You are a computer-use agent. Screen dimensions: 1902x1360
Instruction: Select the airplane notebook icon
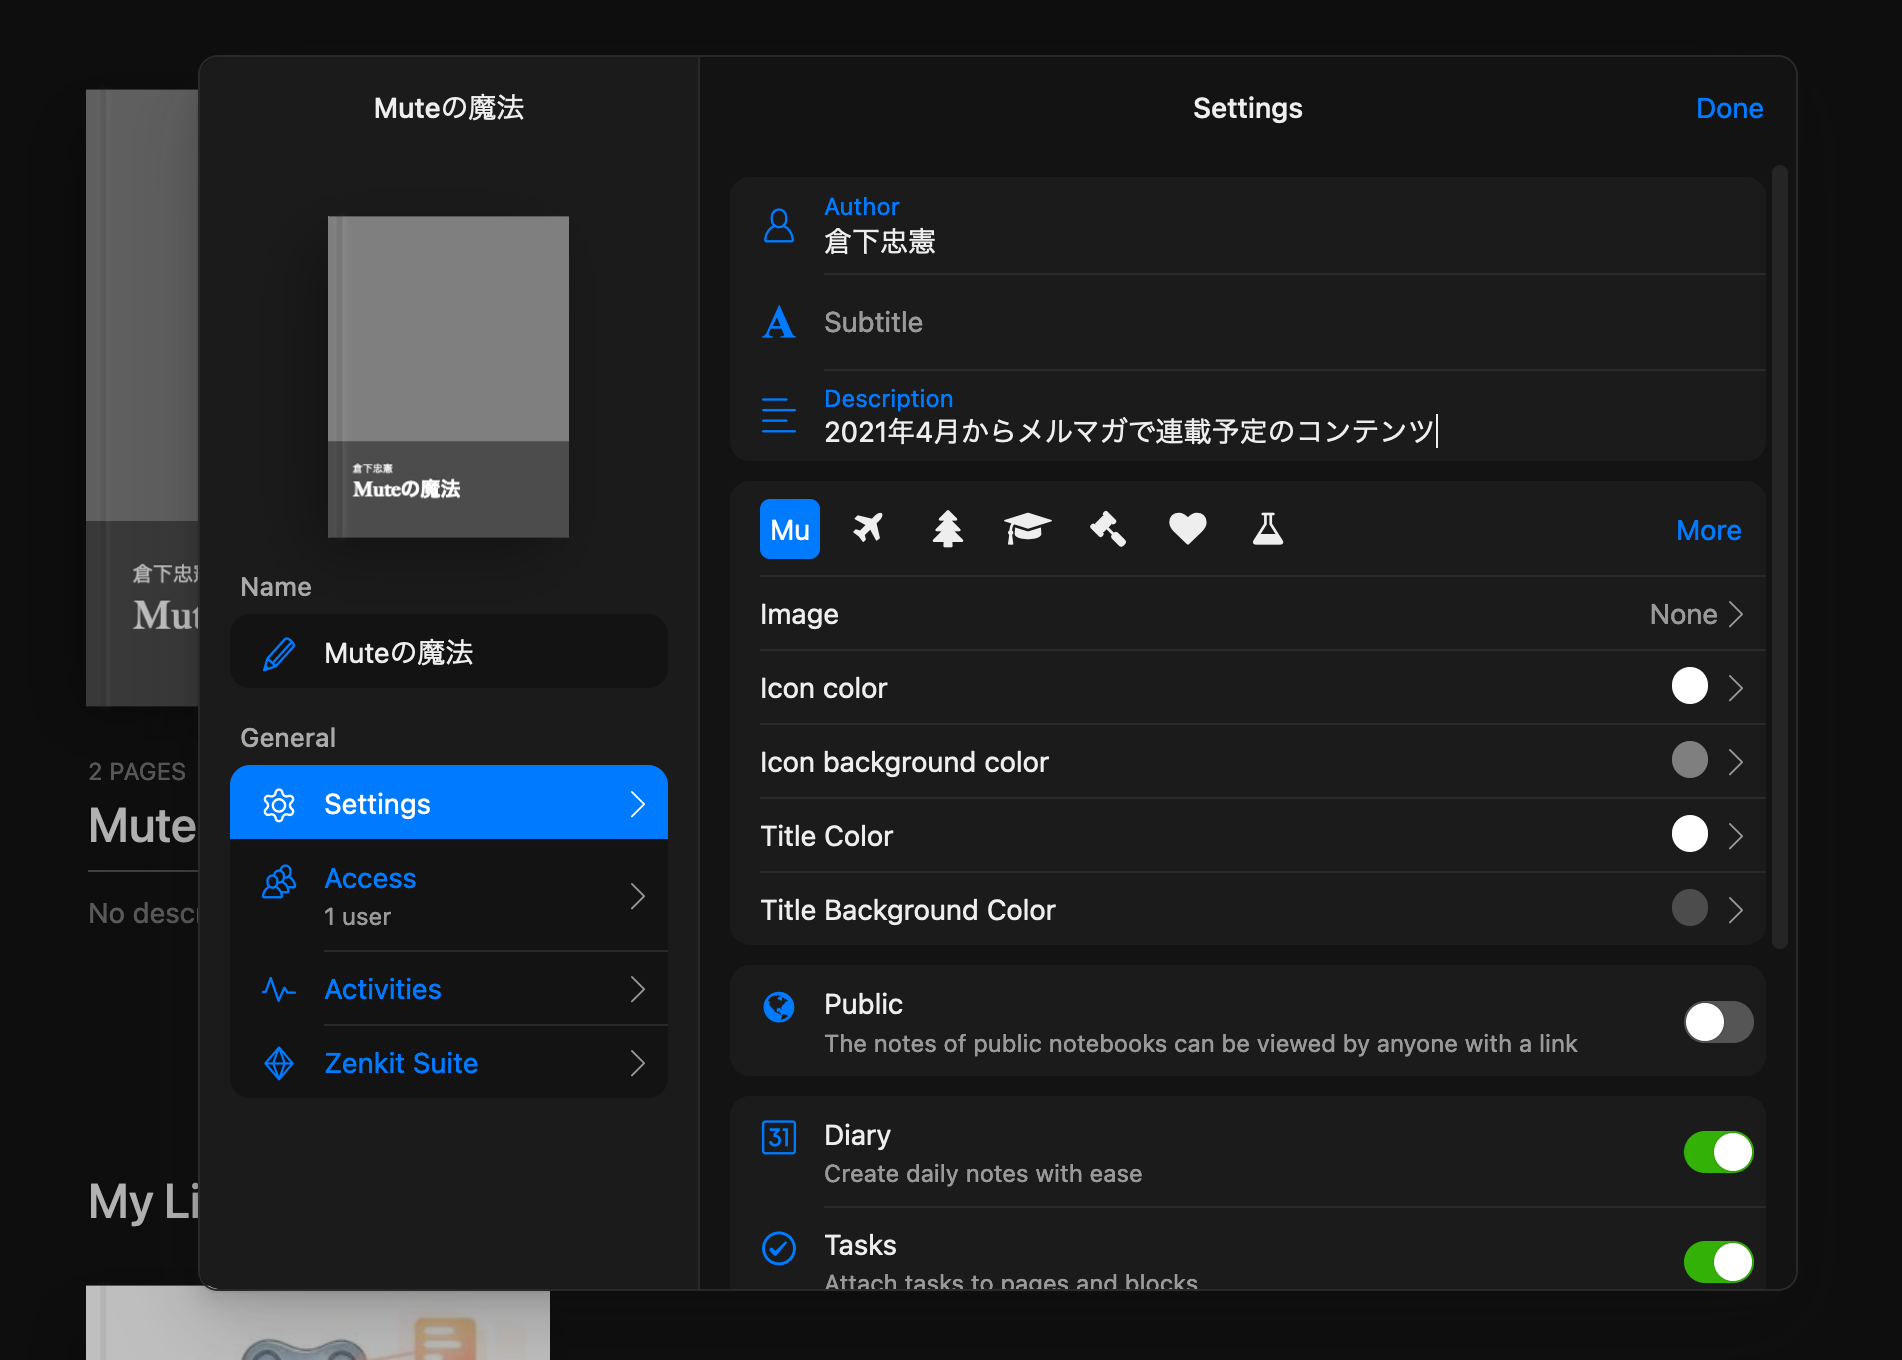868,528
